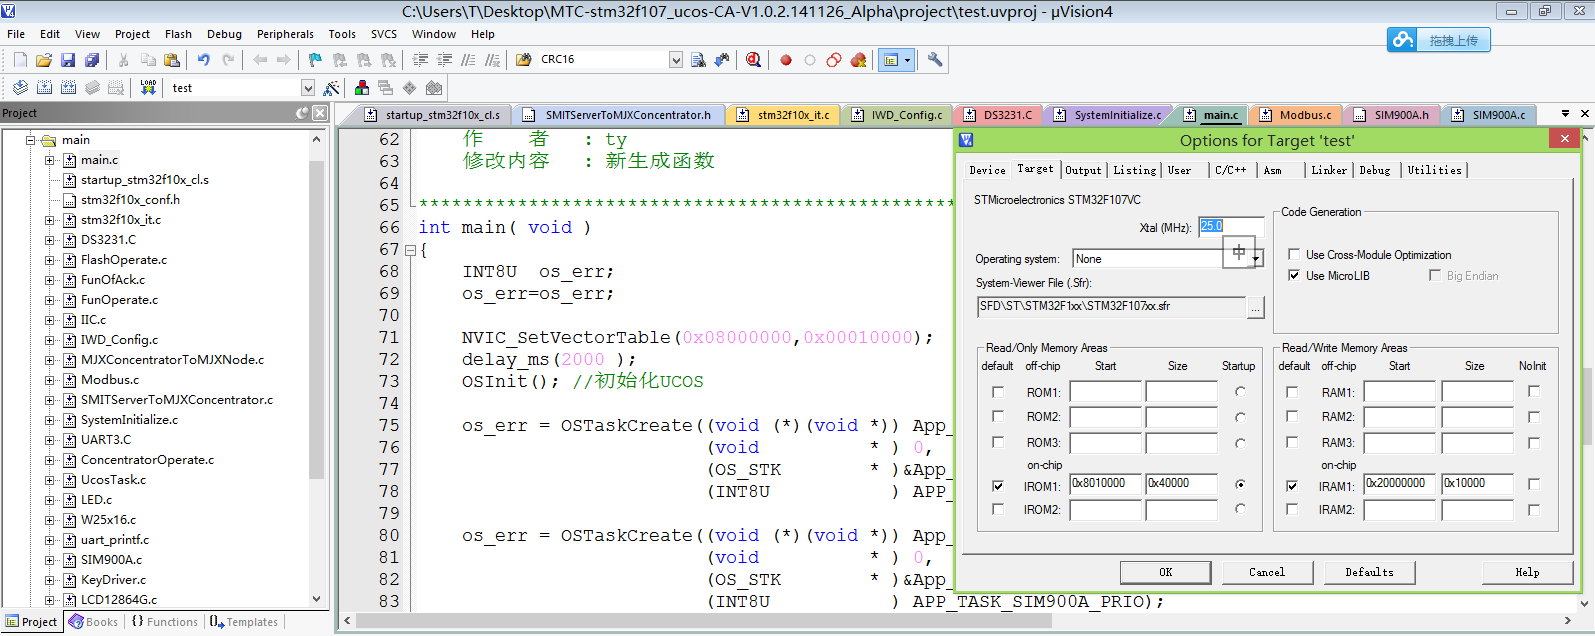The image size is (1595, 636).
Task: Open the Flash menu
Action: coord(178,34)
